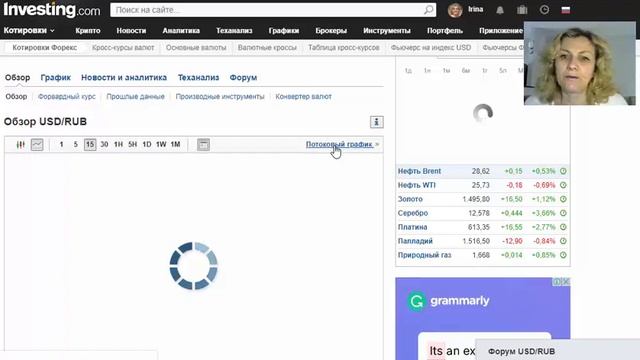This screenshot has height=360, width=640.
Task: Open the Инструменты menu
Action: [387, 31]
